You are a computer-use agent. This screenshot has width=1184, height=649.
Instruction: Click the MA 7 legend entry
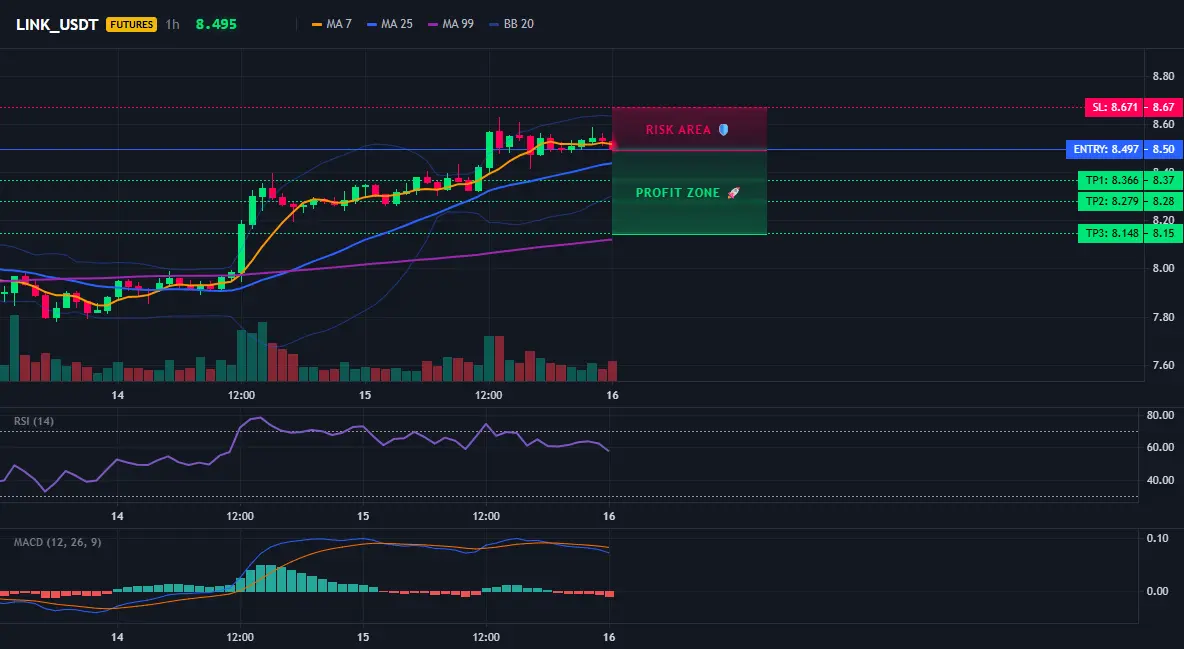(x=332, y=24)
